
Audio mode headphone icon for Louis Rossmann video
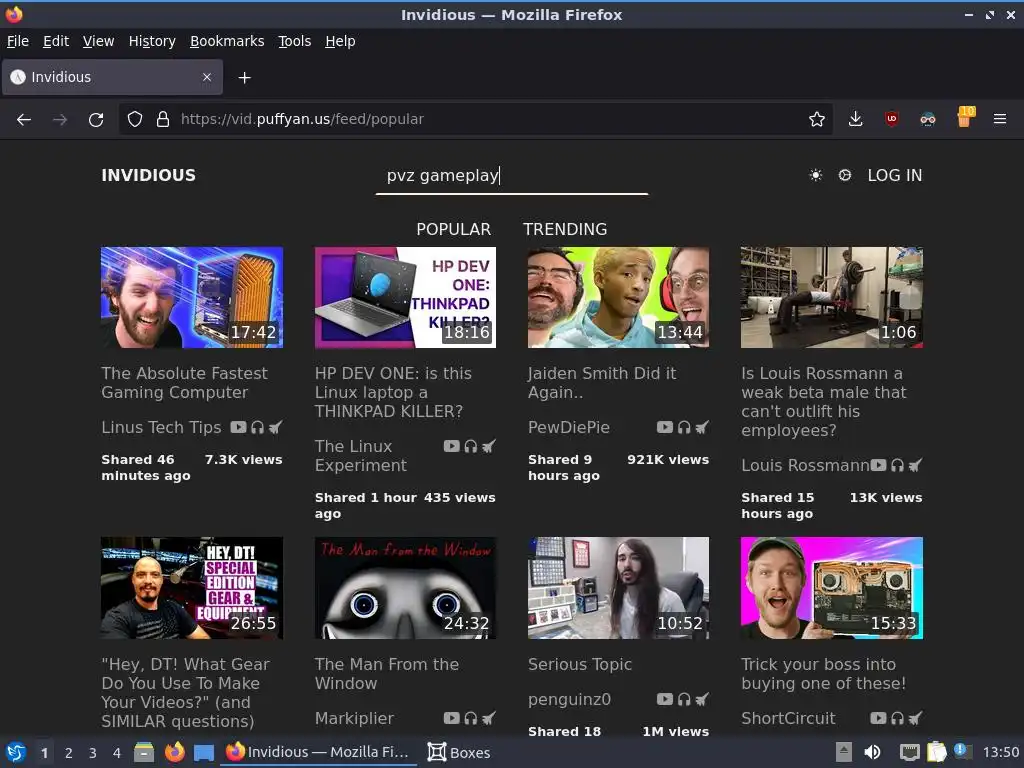pos(897,465)
